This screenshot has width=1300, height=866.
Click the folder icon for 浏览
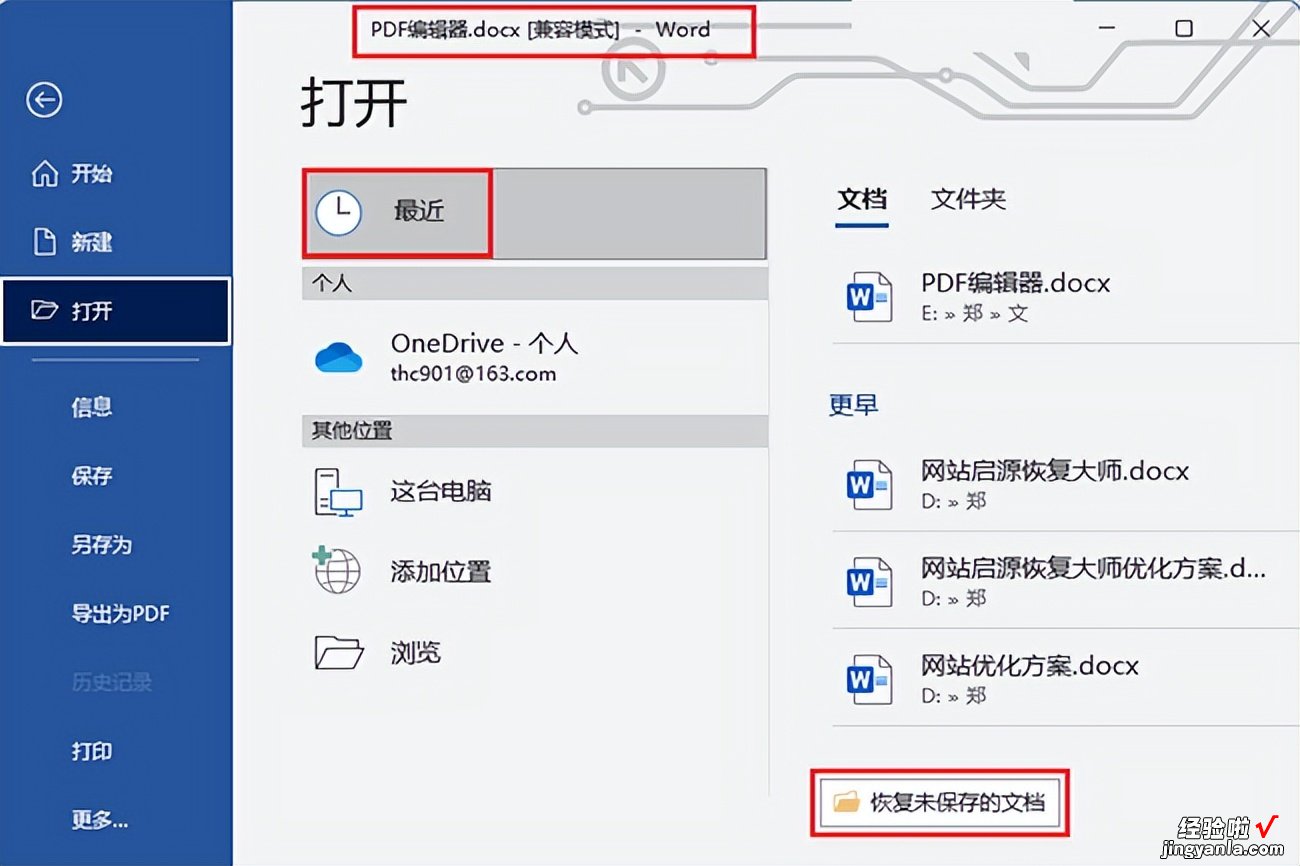tap(339, 652)
